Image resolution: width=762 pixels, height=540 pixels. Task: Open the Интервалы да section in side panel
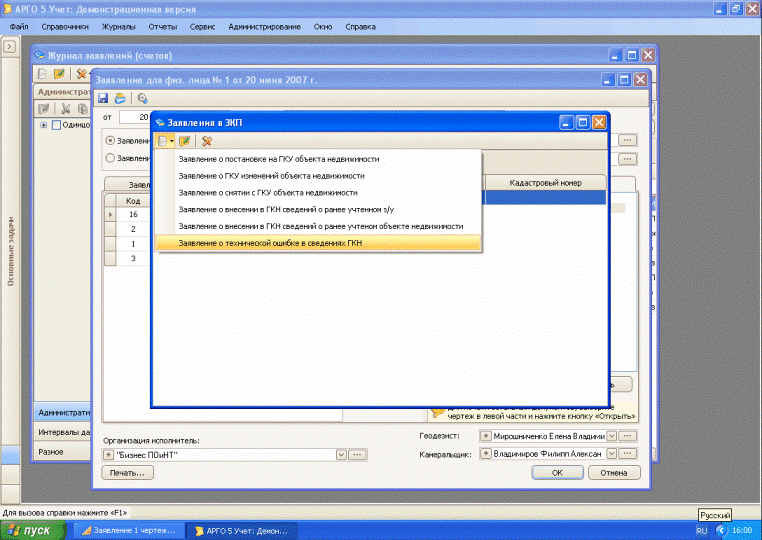tap(63, 432)
